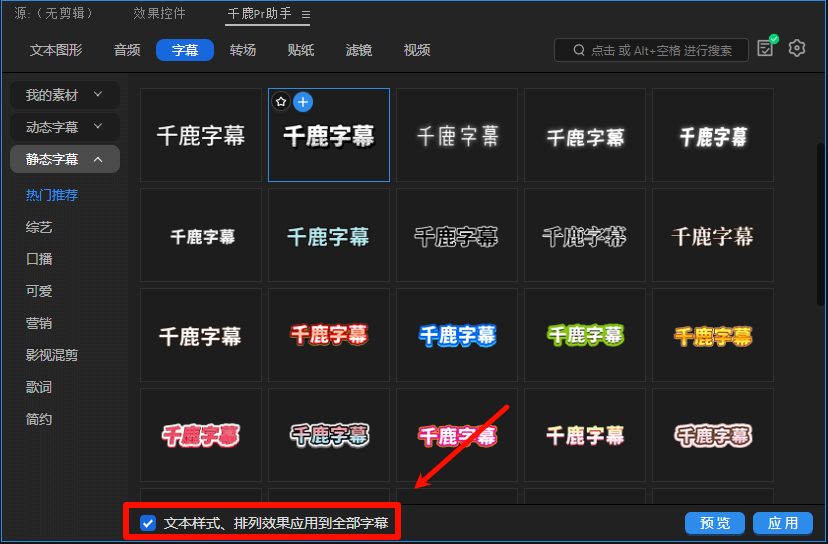Select 千鹿Pr助手 panel tab
The width and height of the screenshot is (828, 544).
point(259,13)
